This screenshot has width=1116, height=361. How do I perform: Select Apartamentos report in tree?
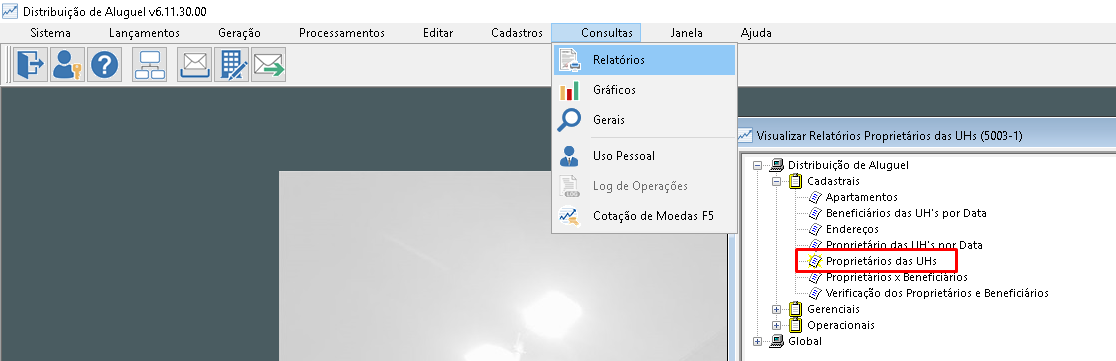(862, 197)
